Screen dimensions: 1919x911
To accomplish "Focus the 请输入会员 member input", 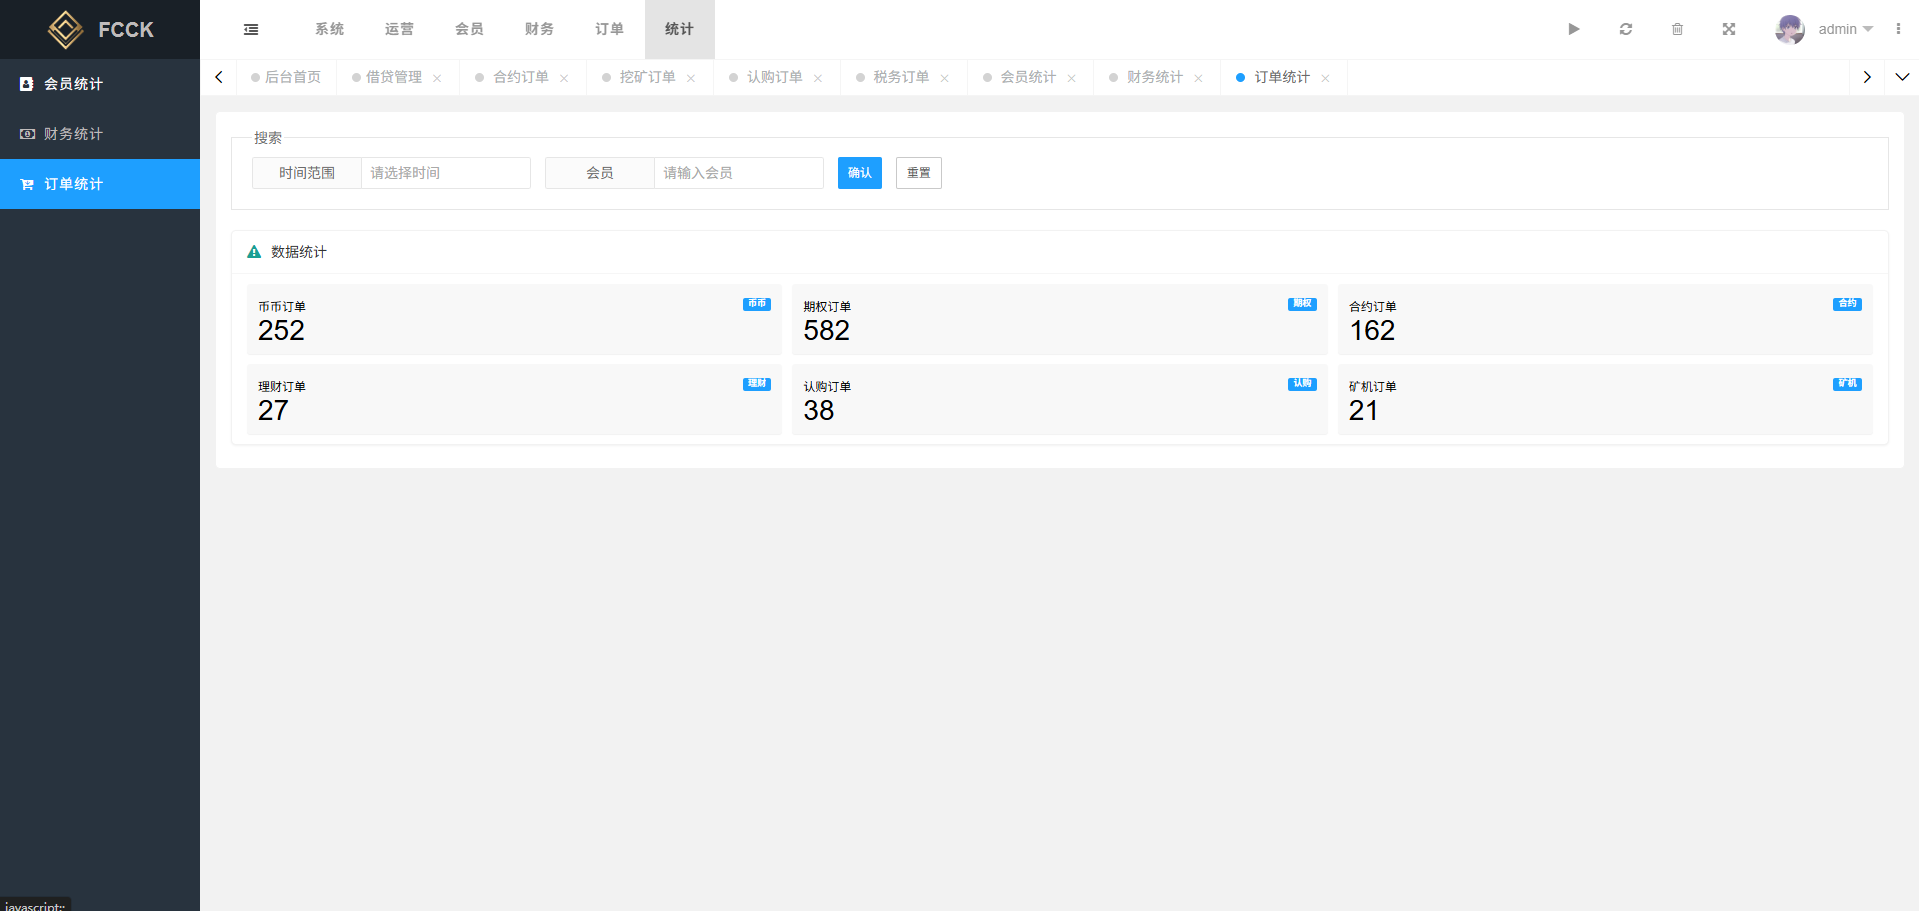I will click(739, 173).
